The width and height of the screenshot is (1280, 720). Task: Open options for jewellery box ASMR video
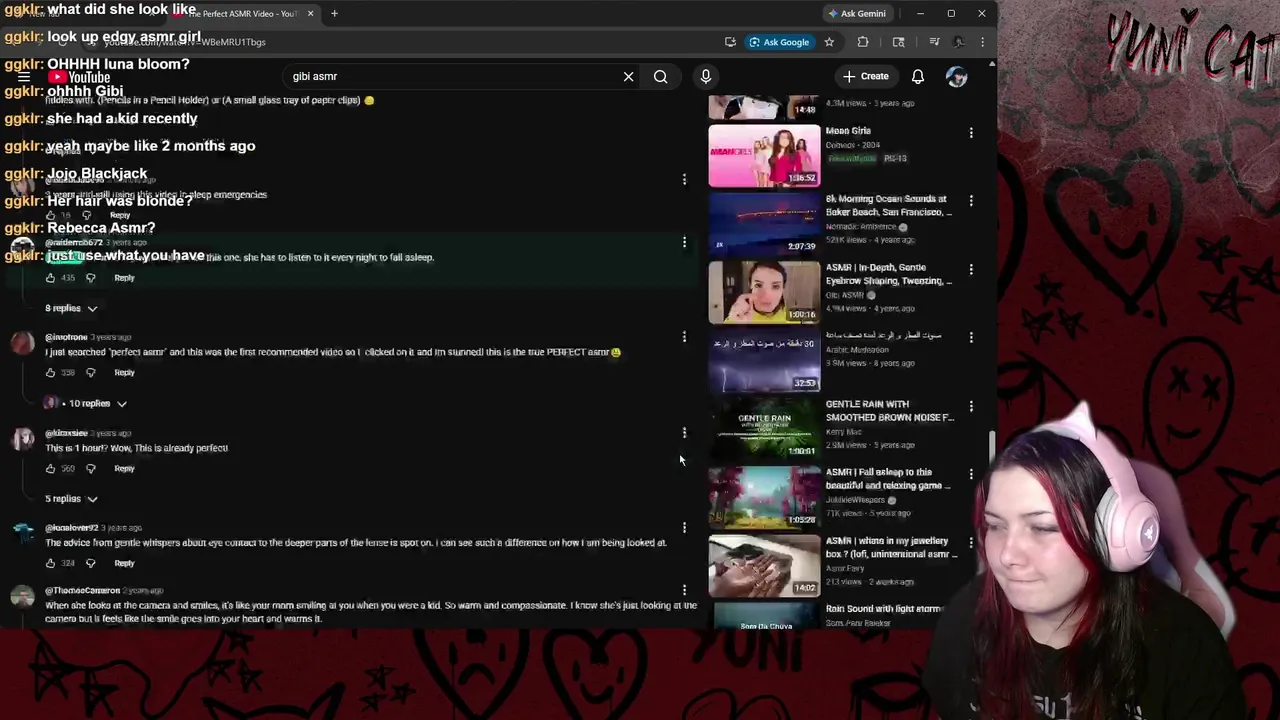[971, 542]
